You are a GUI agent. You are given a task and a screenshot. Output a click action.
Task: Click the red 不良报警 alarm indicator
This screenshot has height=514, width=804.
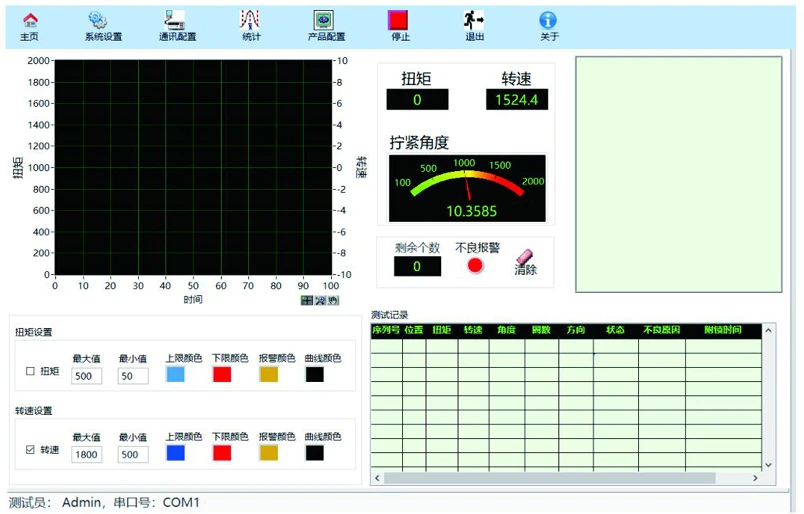[475, 265]
